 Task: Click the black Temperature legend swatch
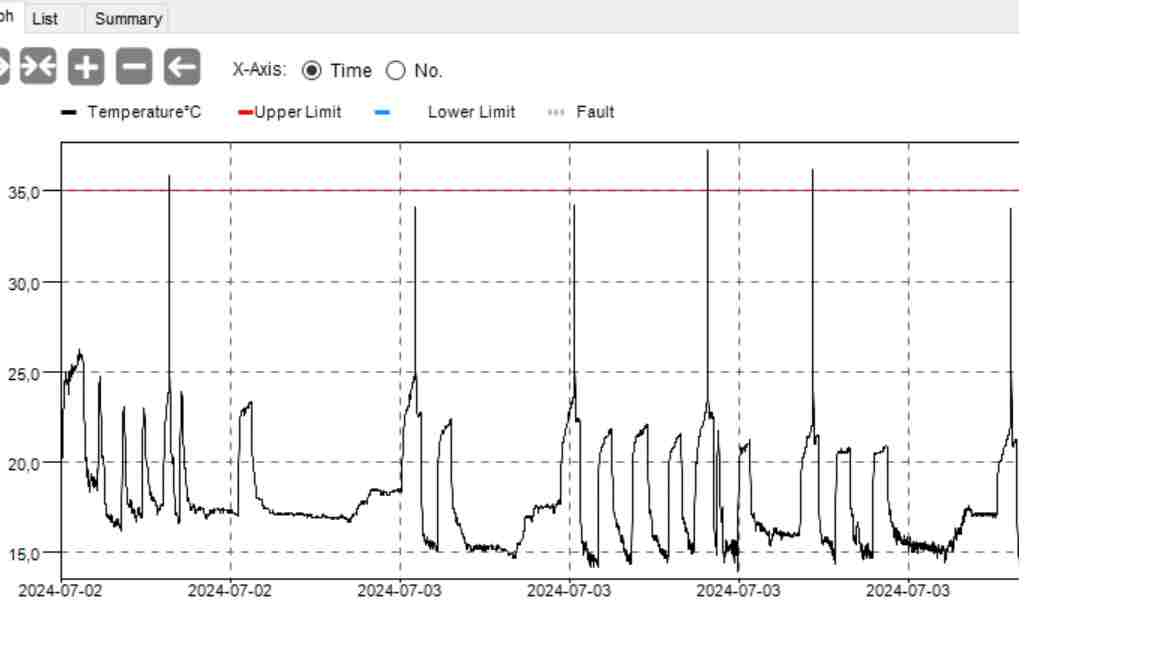click(68, 112)
